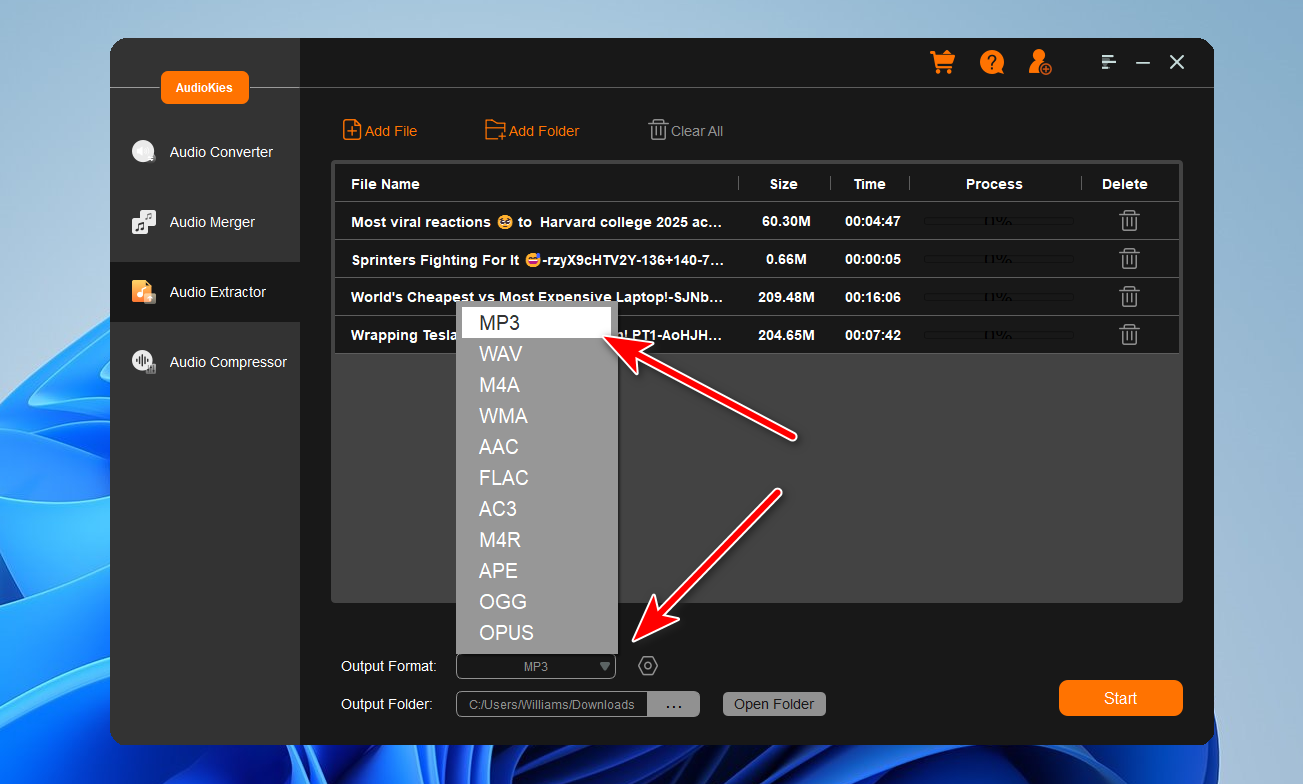This screenshot has height=784, width=1303.
Task: Delete the Sprinters Fighting For It file
Action: [1128, 259]
